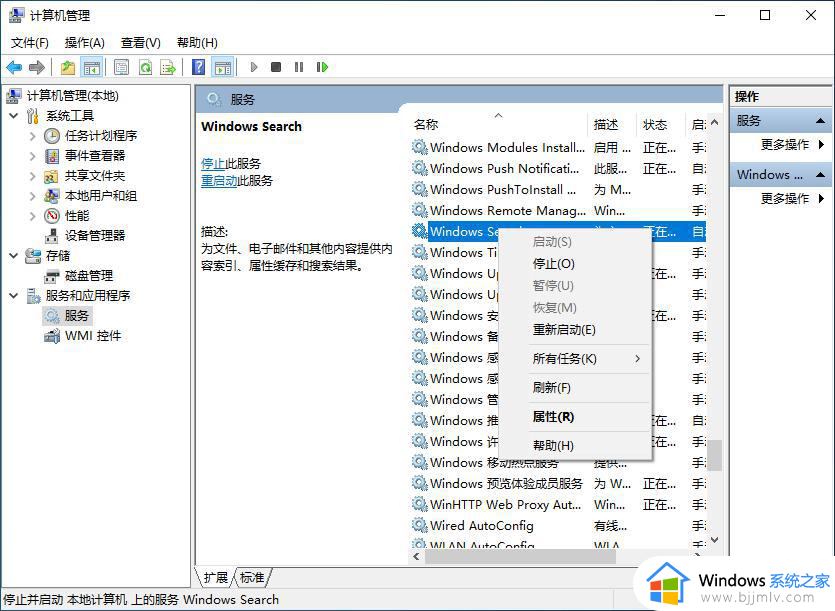Expand the 共享文件夹 node
This screenshot has width=835, height=611.
33,176
